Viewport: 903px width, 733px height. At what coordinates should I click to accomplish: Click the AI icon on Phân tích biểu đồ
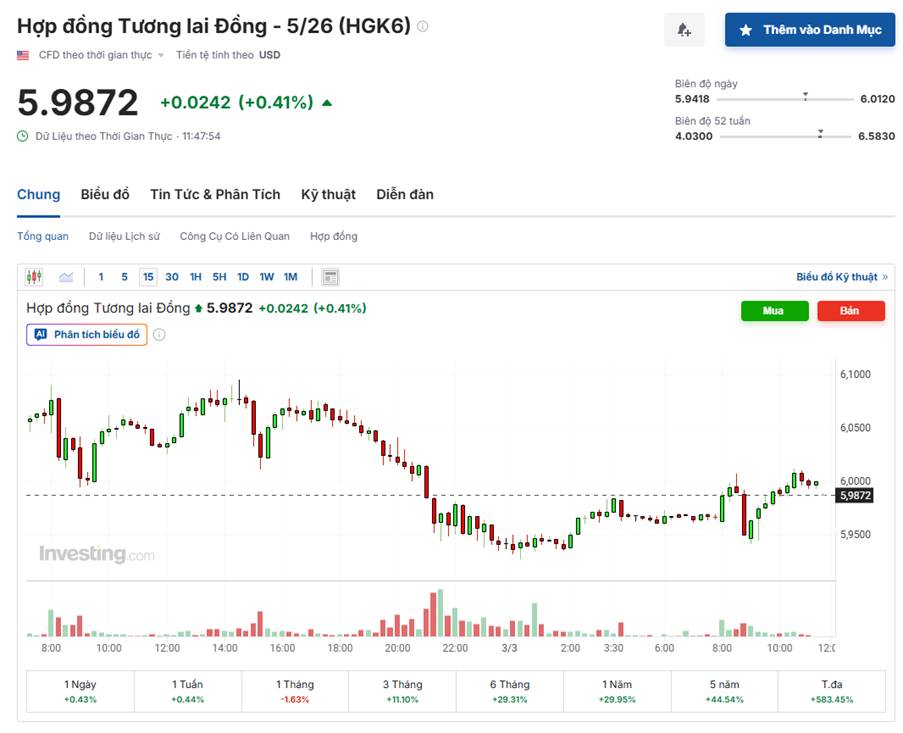pyautogui.click(x=40, y=335)
